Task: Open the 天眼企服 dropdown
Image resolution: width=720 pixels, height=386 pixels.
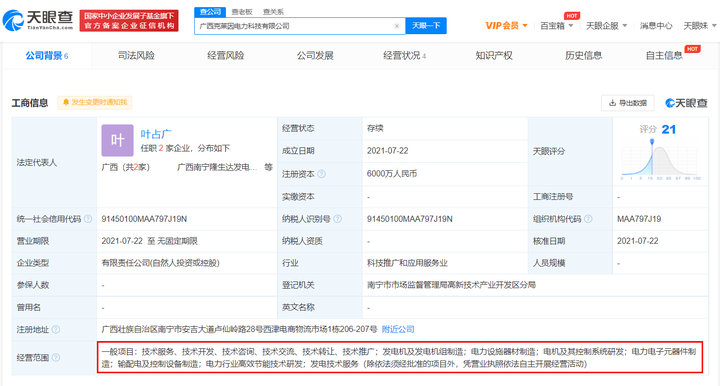Action: click(x=606, y=26)
